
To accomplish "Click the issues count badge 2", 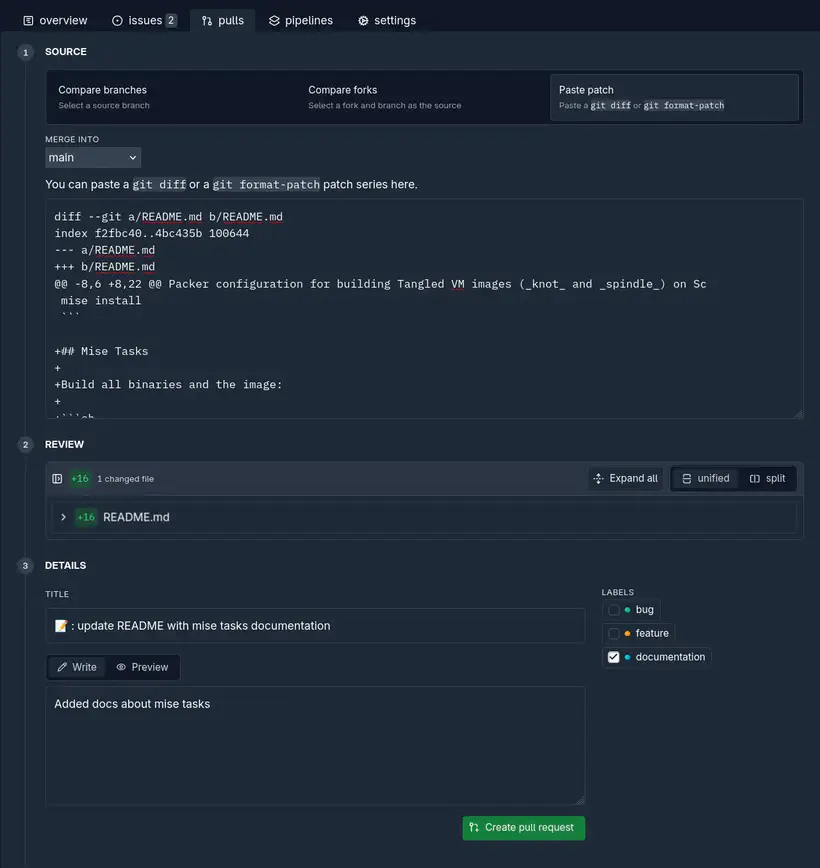I will click(171, 20).
